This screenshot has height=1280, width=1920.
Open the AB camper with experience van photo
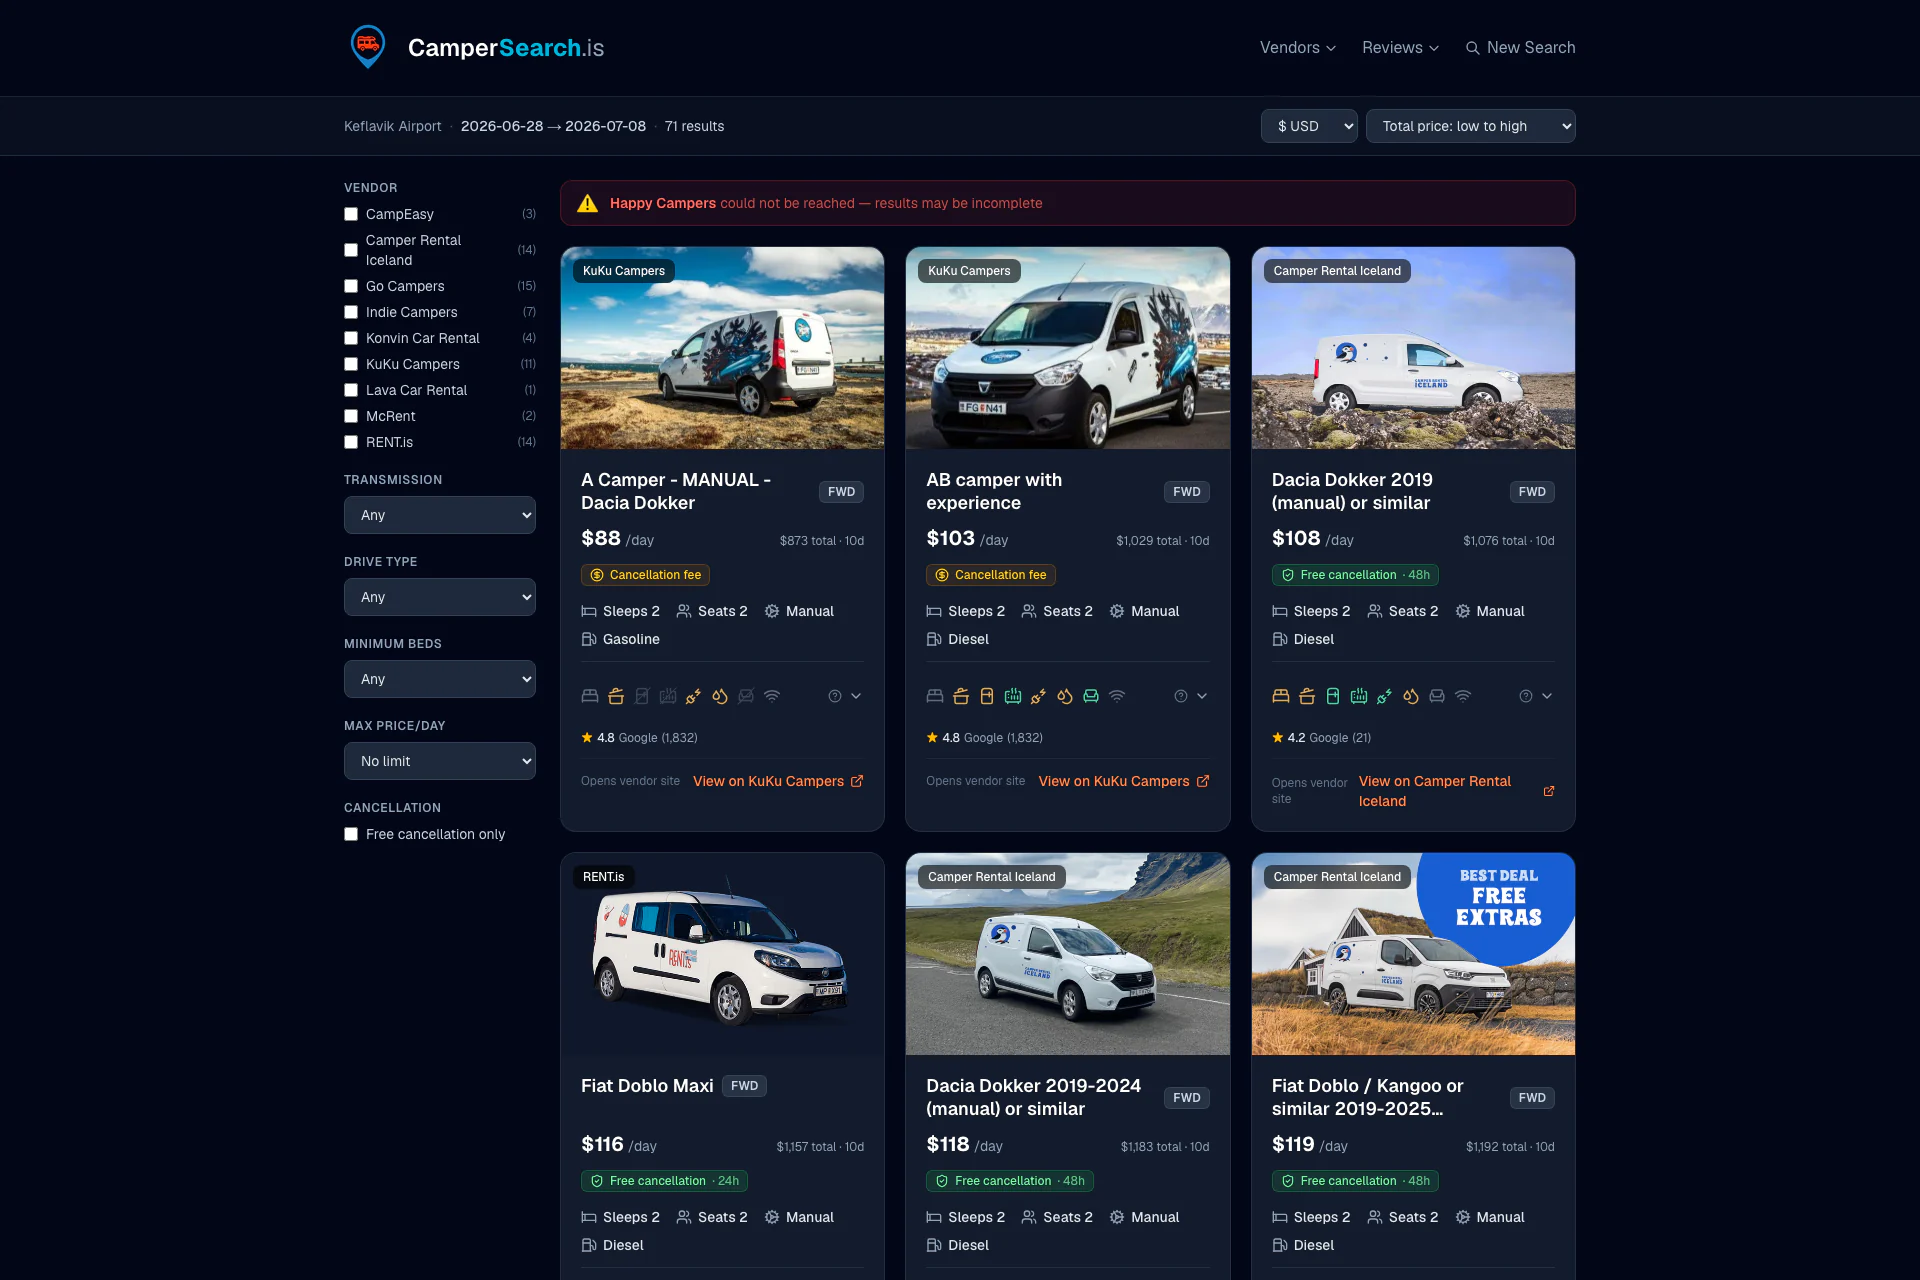1067,348
